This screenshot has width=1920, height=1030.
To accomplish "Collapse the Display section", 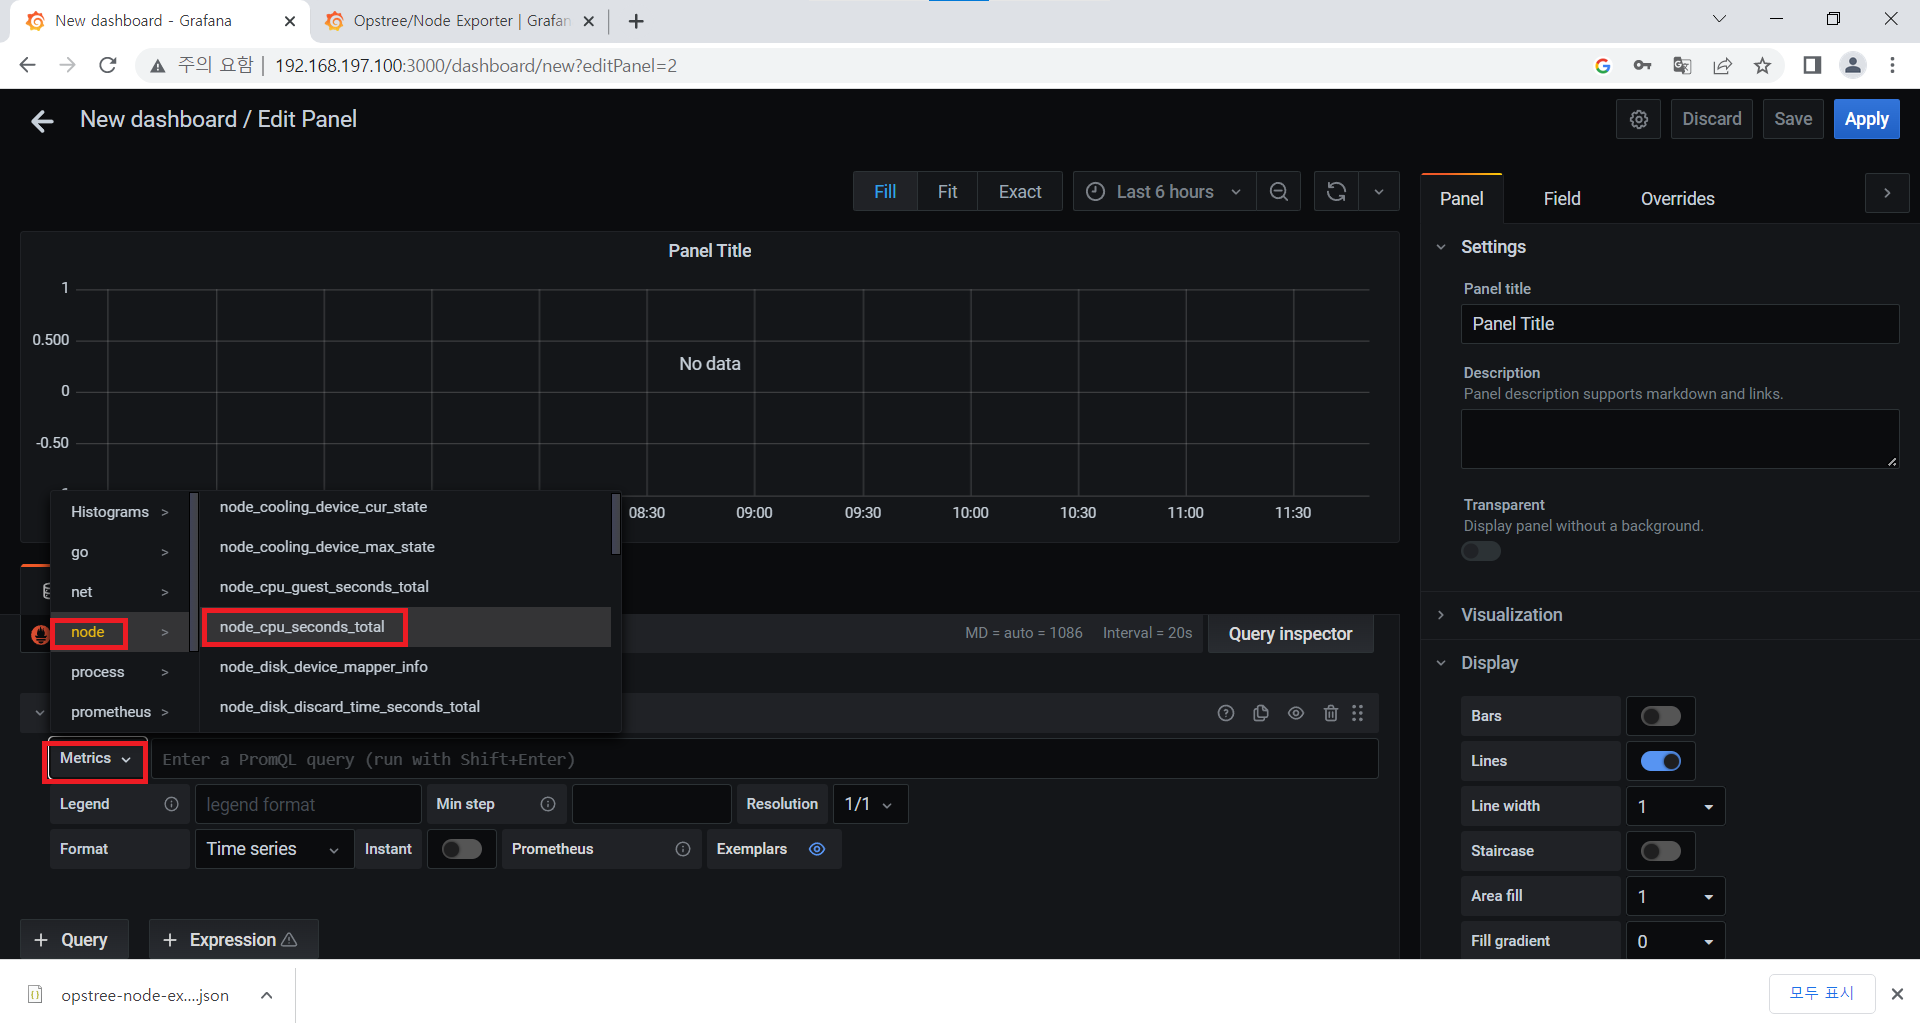I will pos(1489,663).
